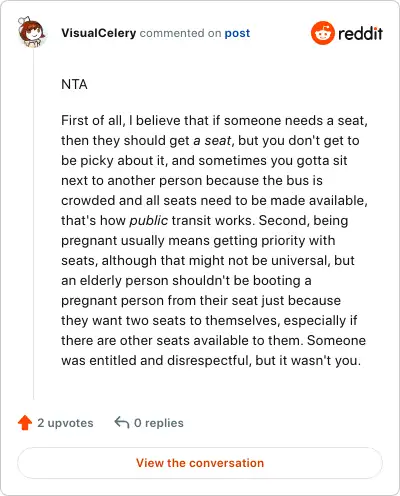
Task: Open the blue "post" link
Action: click(237, 33)
